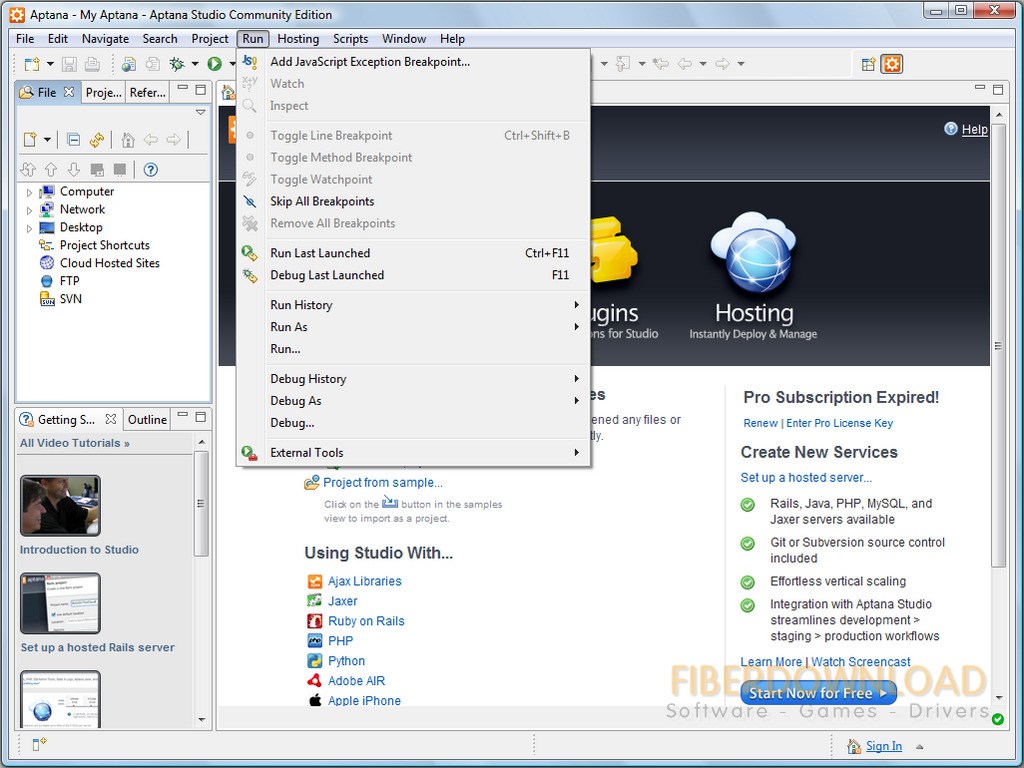
Task: Open the Renew subscription link
Action: 760,423
